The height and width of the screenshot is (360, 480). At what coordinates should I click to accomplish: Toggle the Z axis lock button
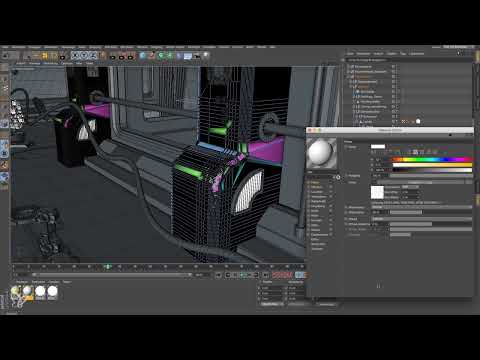[93, 56]
